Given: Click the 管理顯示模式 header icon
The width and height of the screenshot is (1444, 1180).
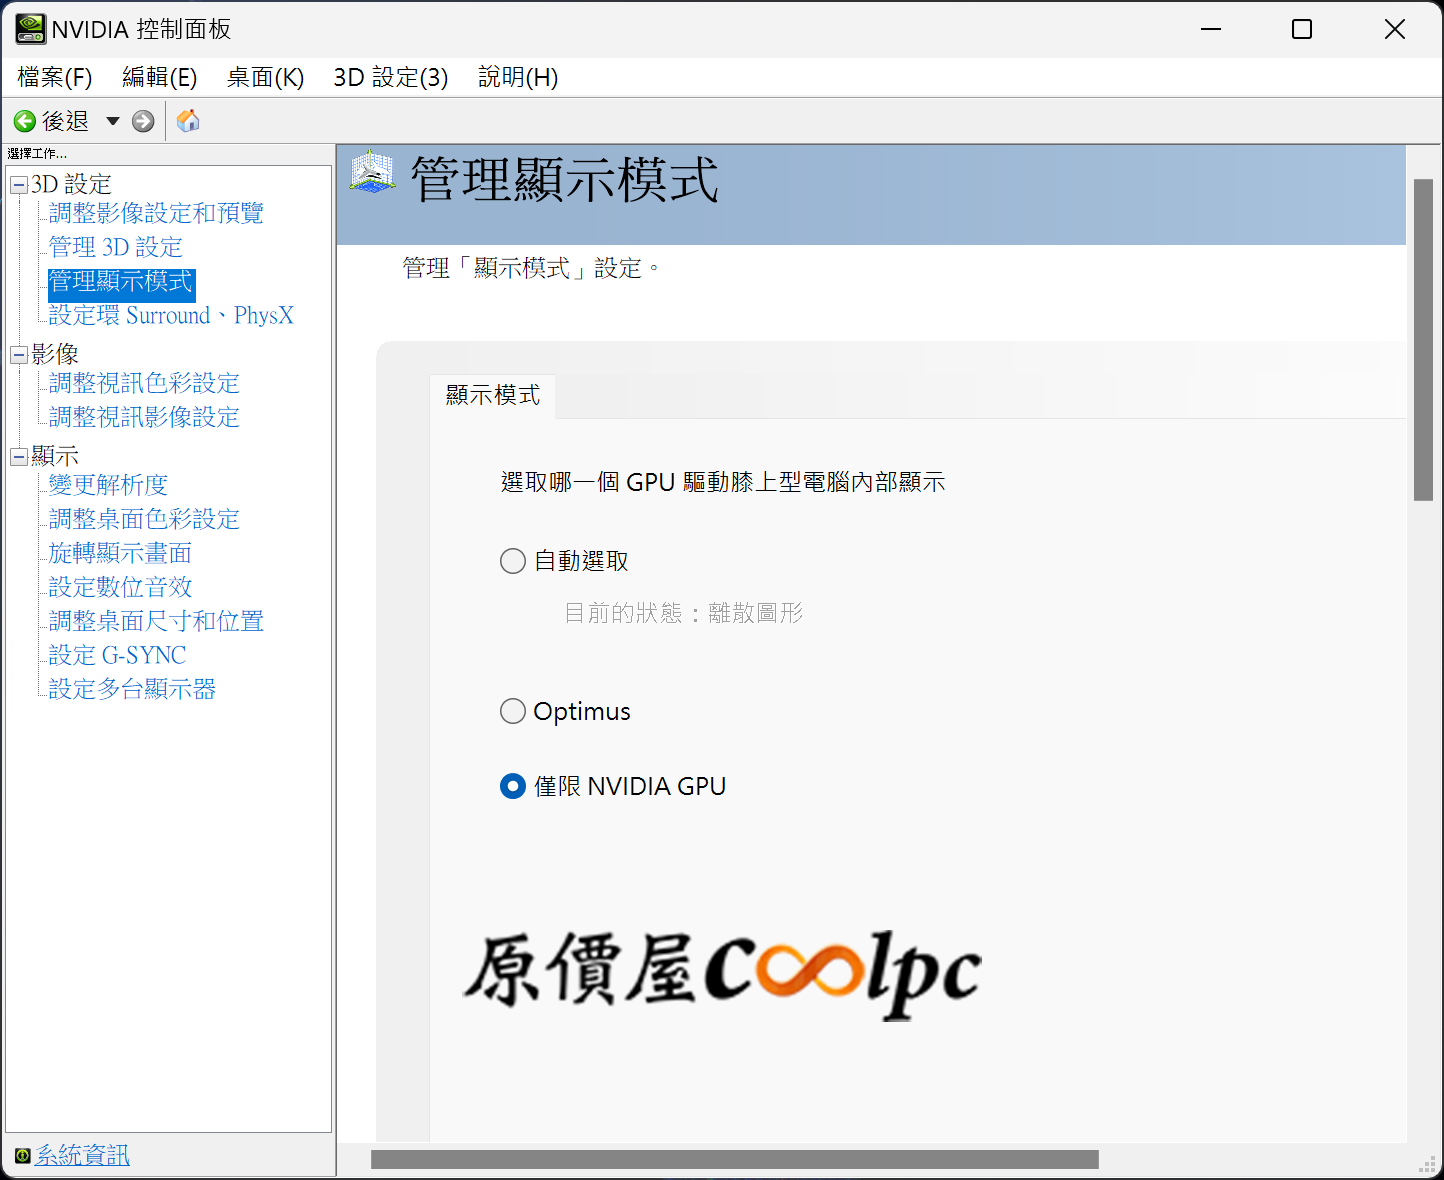Looking at the screenshot, I should click(373, 172).
